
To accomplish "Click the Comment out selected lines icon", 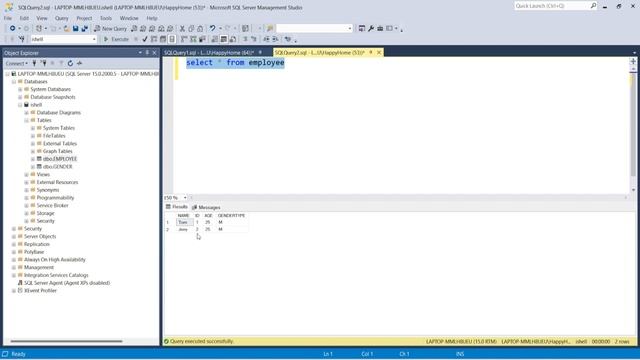I will pos(245,39).
